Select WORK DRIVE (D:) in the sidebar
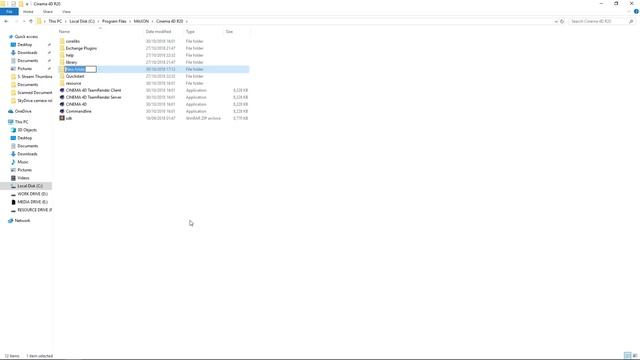Image resolution: width=640 pixels, height=360 pixels. pos(32,194)
